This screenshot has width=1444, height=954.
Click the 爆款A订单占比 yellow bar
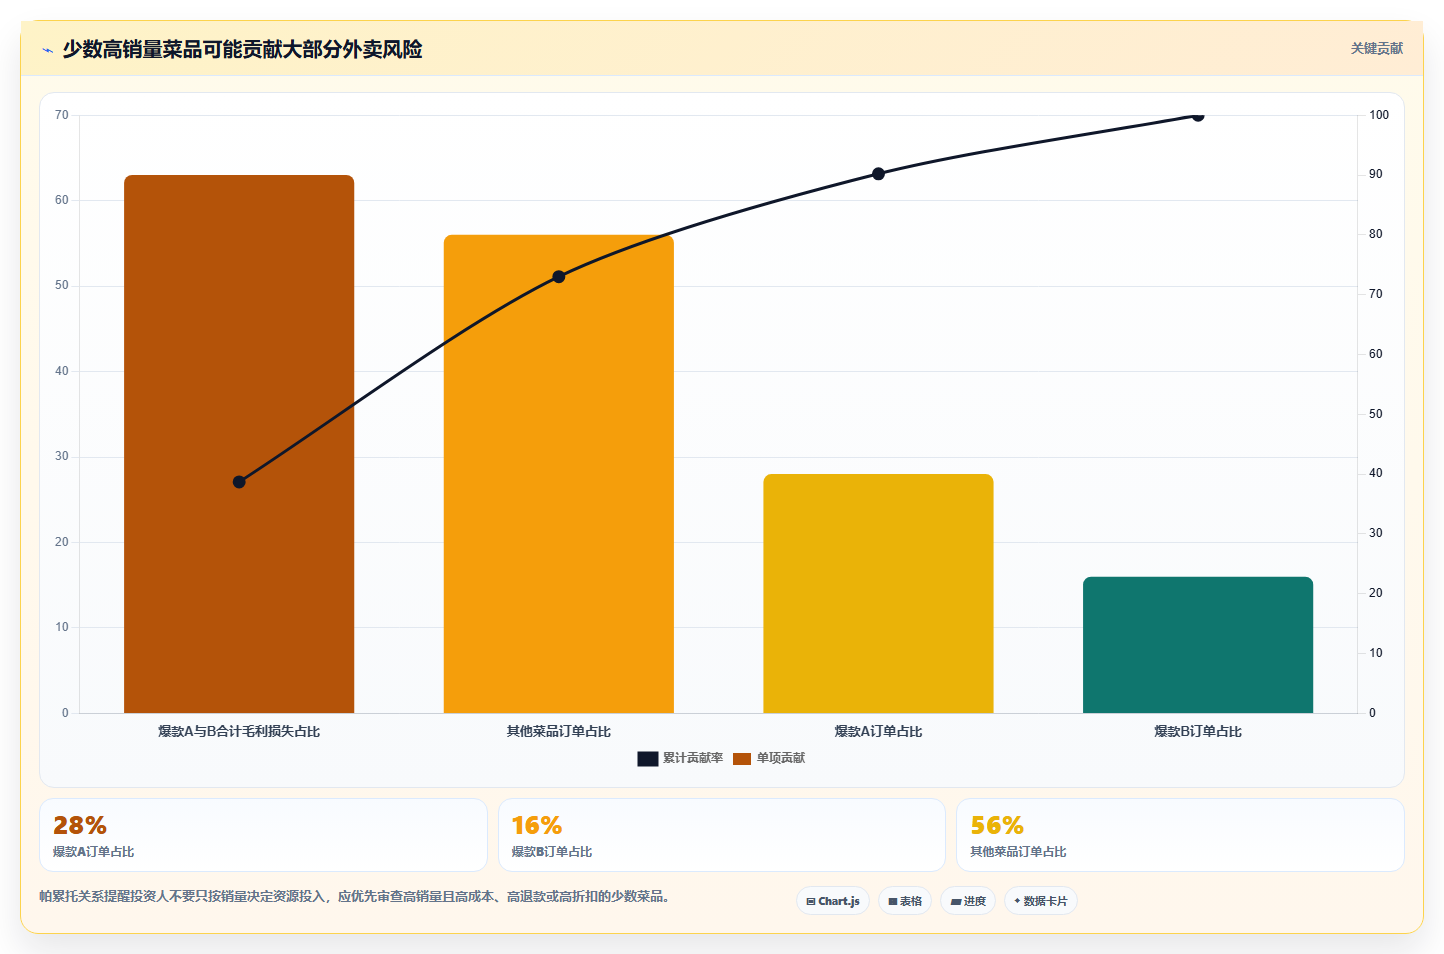tap(878, 594)
